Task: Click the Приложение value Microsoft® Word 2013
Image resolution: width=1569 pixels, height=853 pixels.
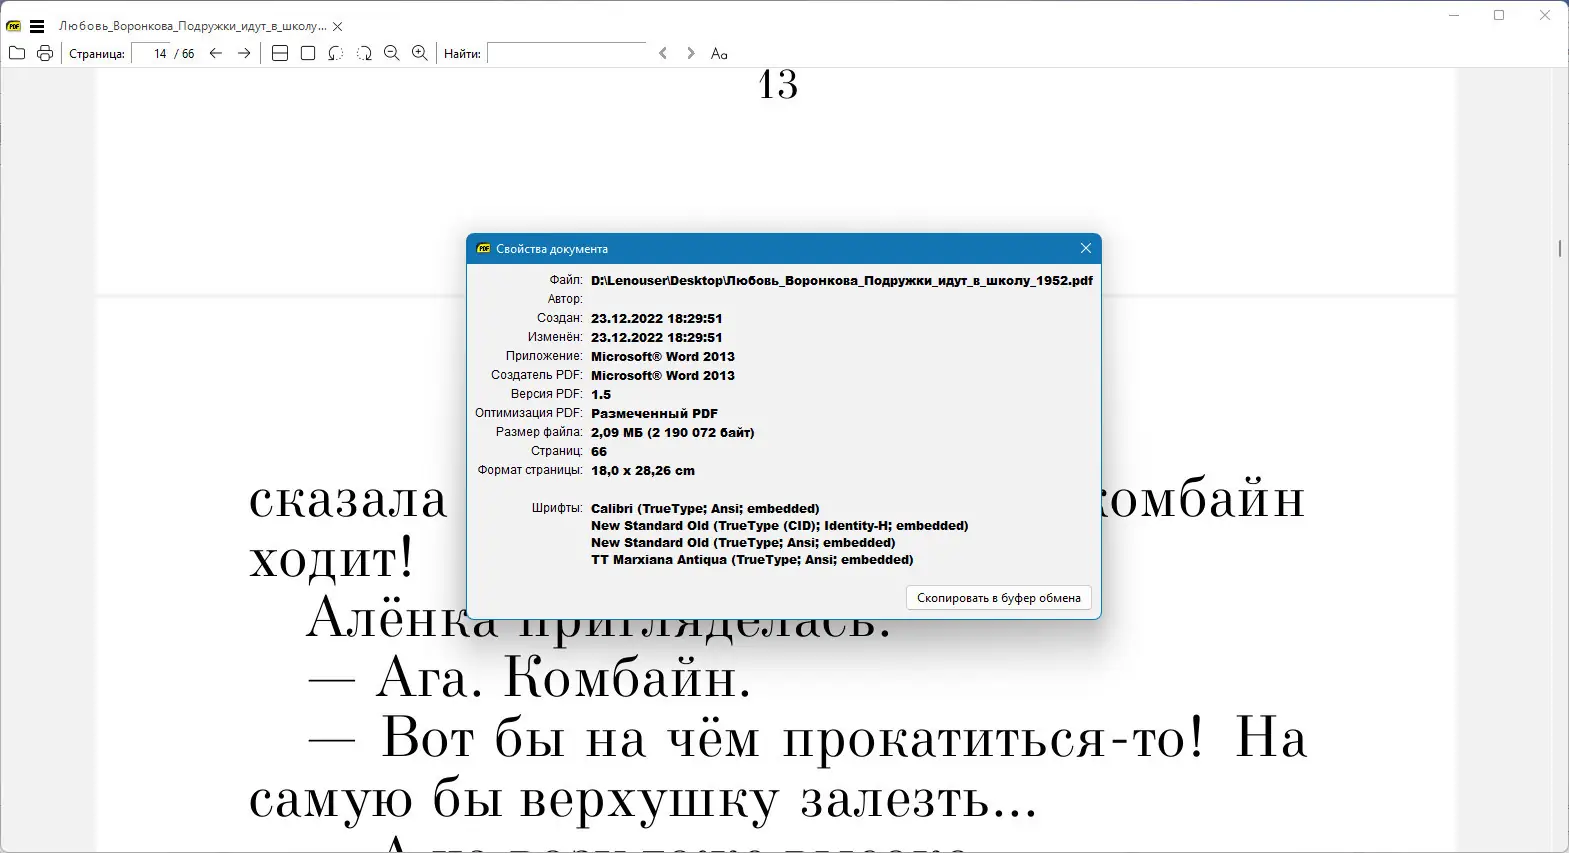Action: coord(663,357)
